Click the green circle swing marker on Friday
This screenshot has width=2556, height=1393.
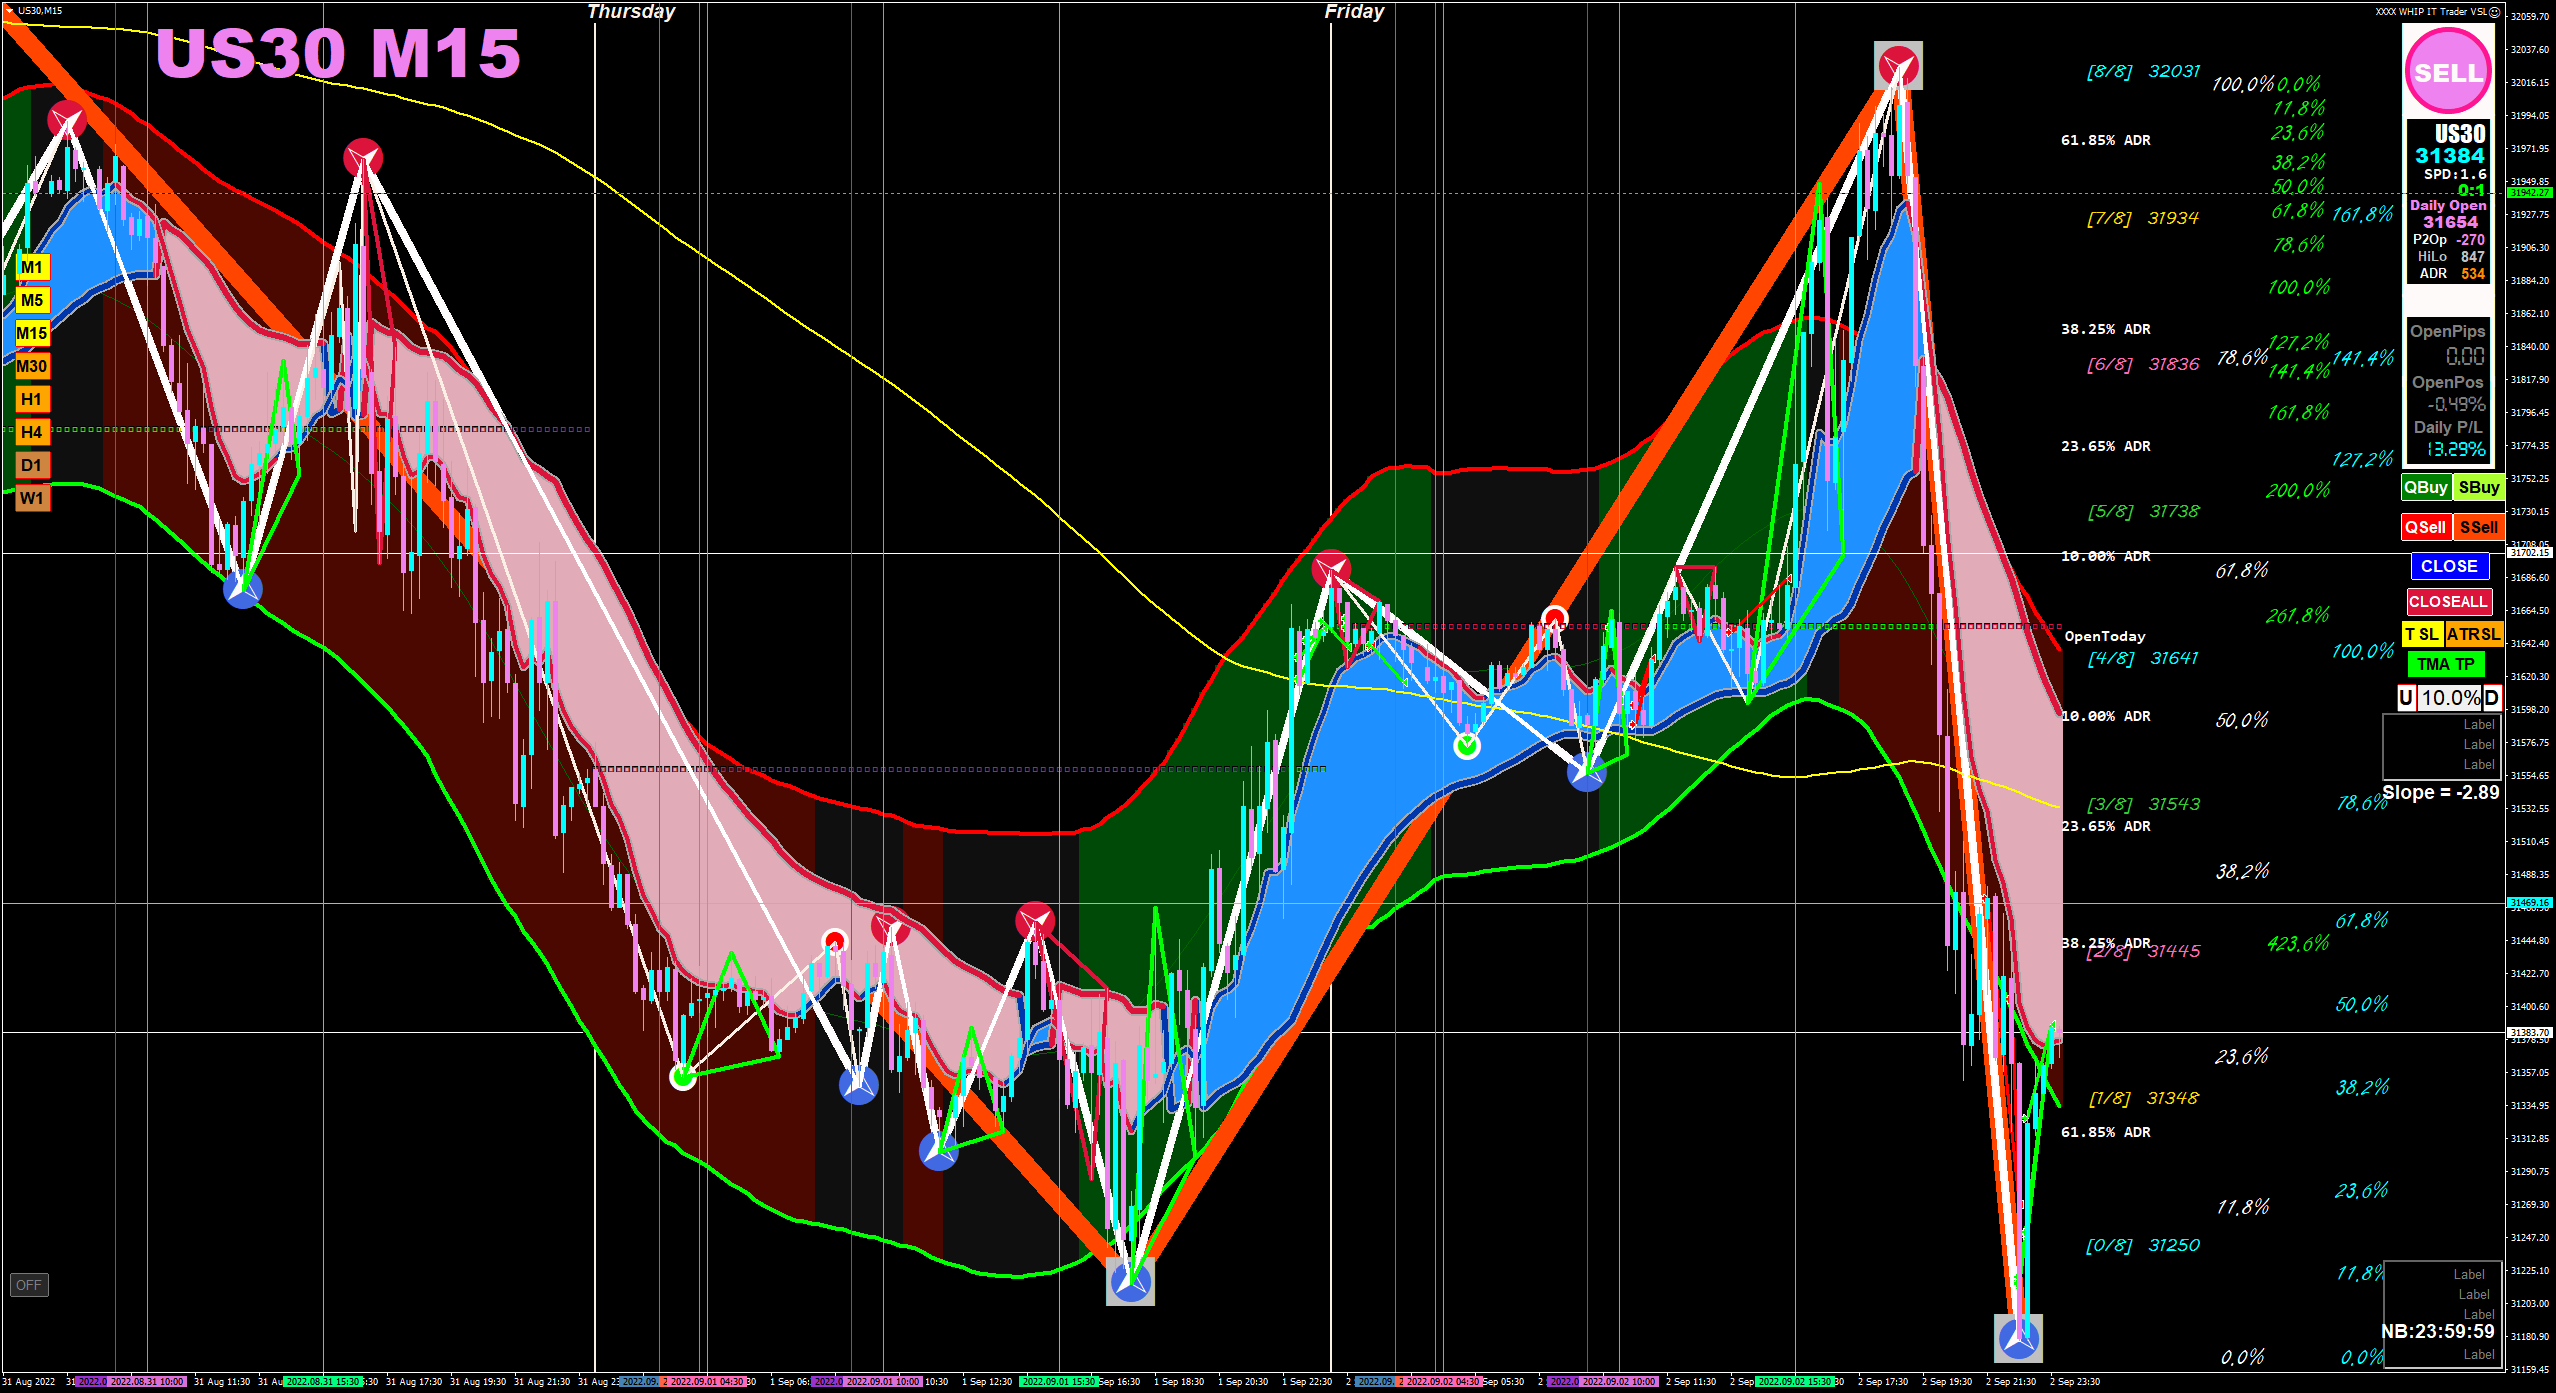[x=1466, y=745]
